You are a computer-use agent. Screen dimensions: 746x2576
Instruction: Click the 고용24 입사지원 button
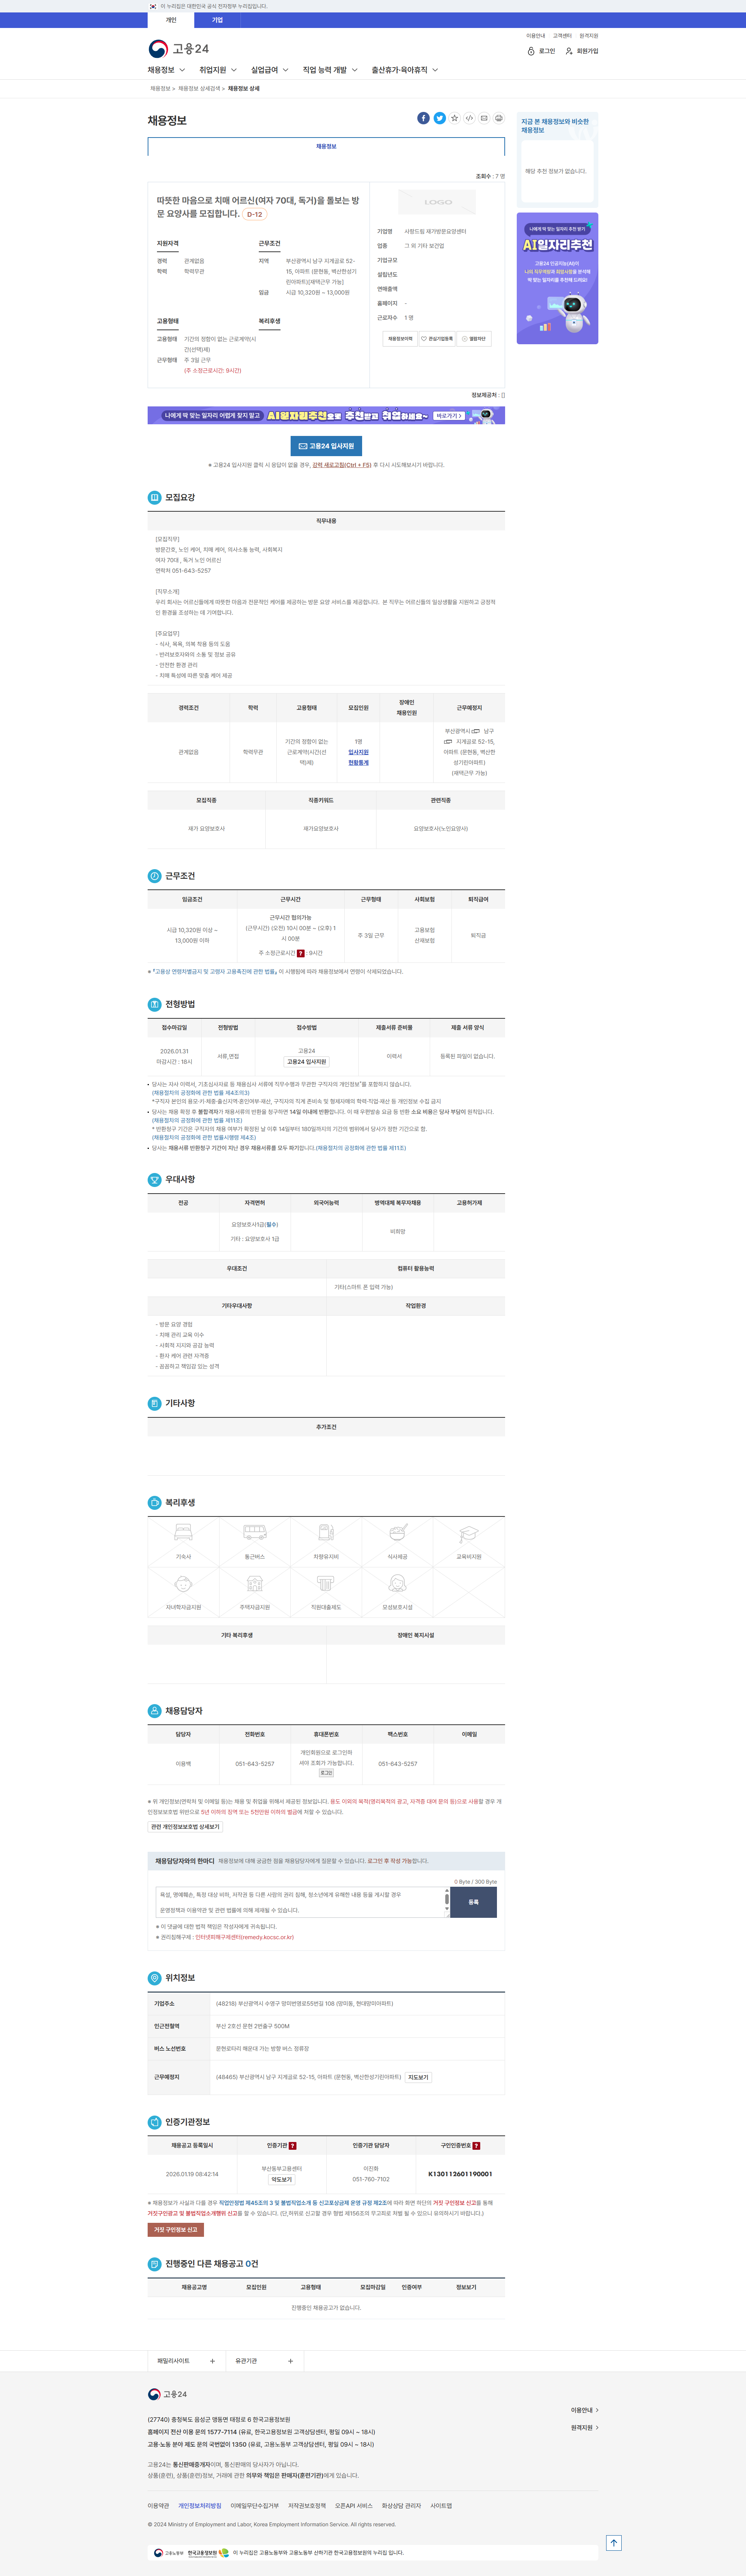click(x=326, y=446)
